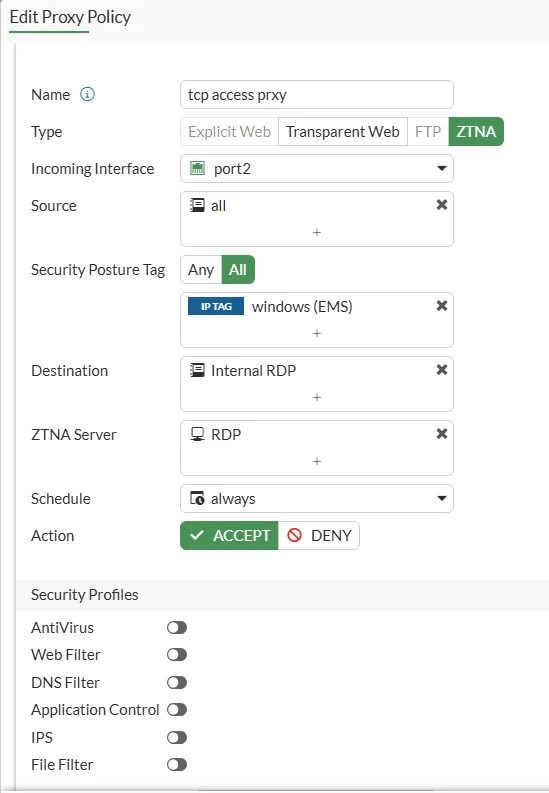The height and width of the screenshot is (793, 549).
Task: Add another ZTNA server with plus
Action: tap(317, 461)
